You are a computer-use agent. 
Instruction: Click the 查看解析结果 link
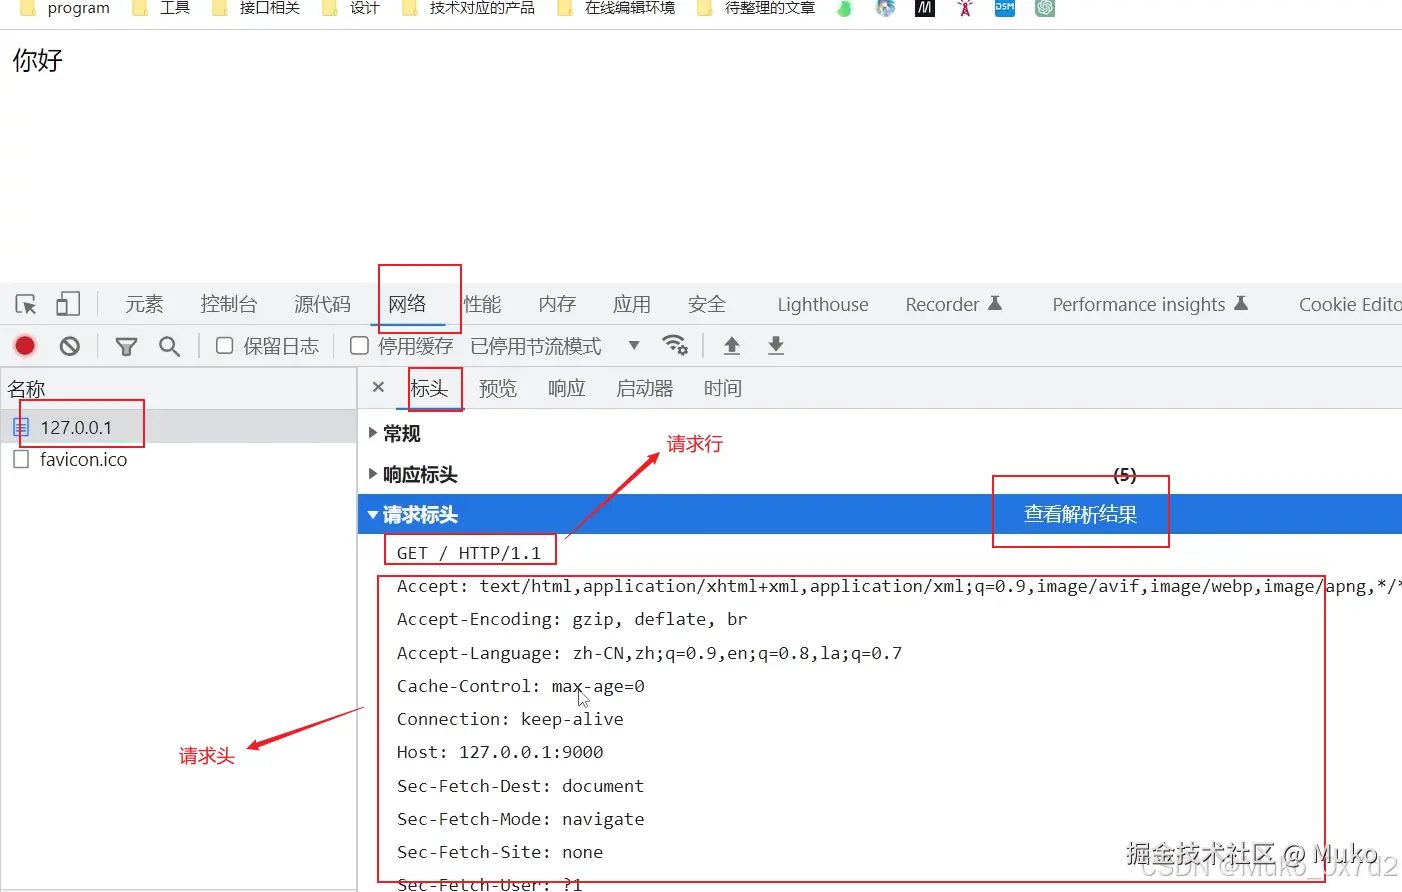pyautogui.click(x=1081, y=514)
